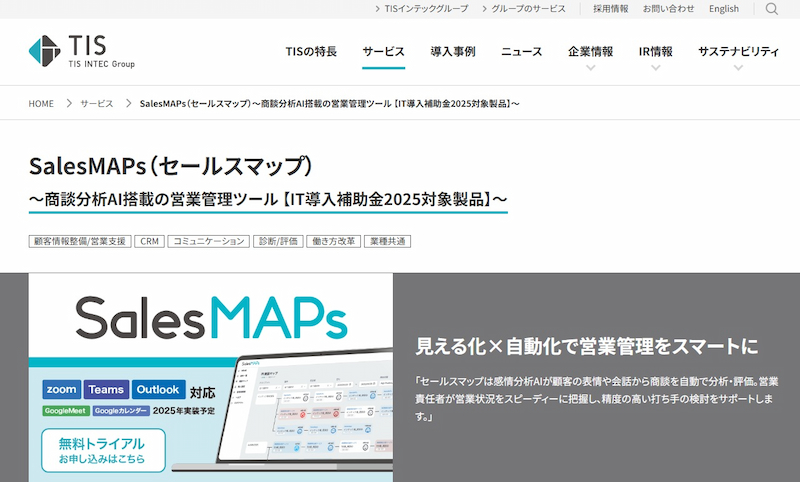Viewport: 800px width, 482px height.
Task: Click heading 見える化×自動化で営業管理をスマートに
Action: [587, 346]
